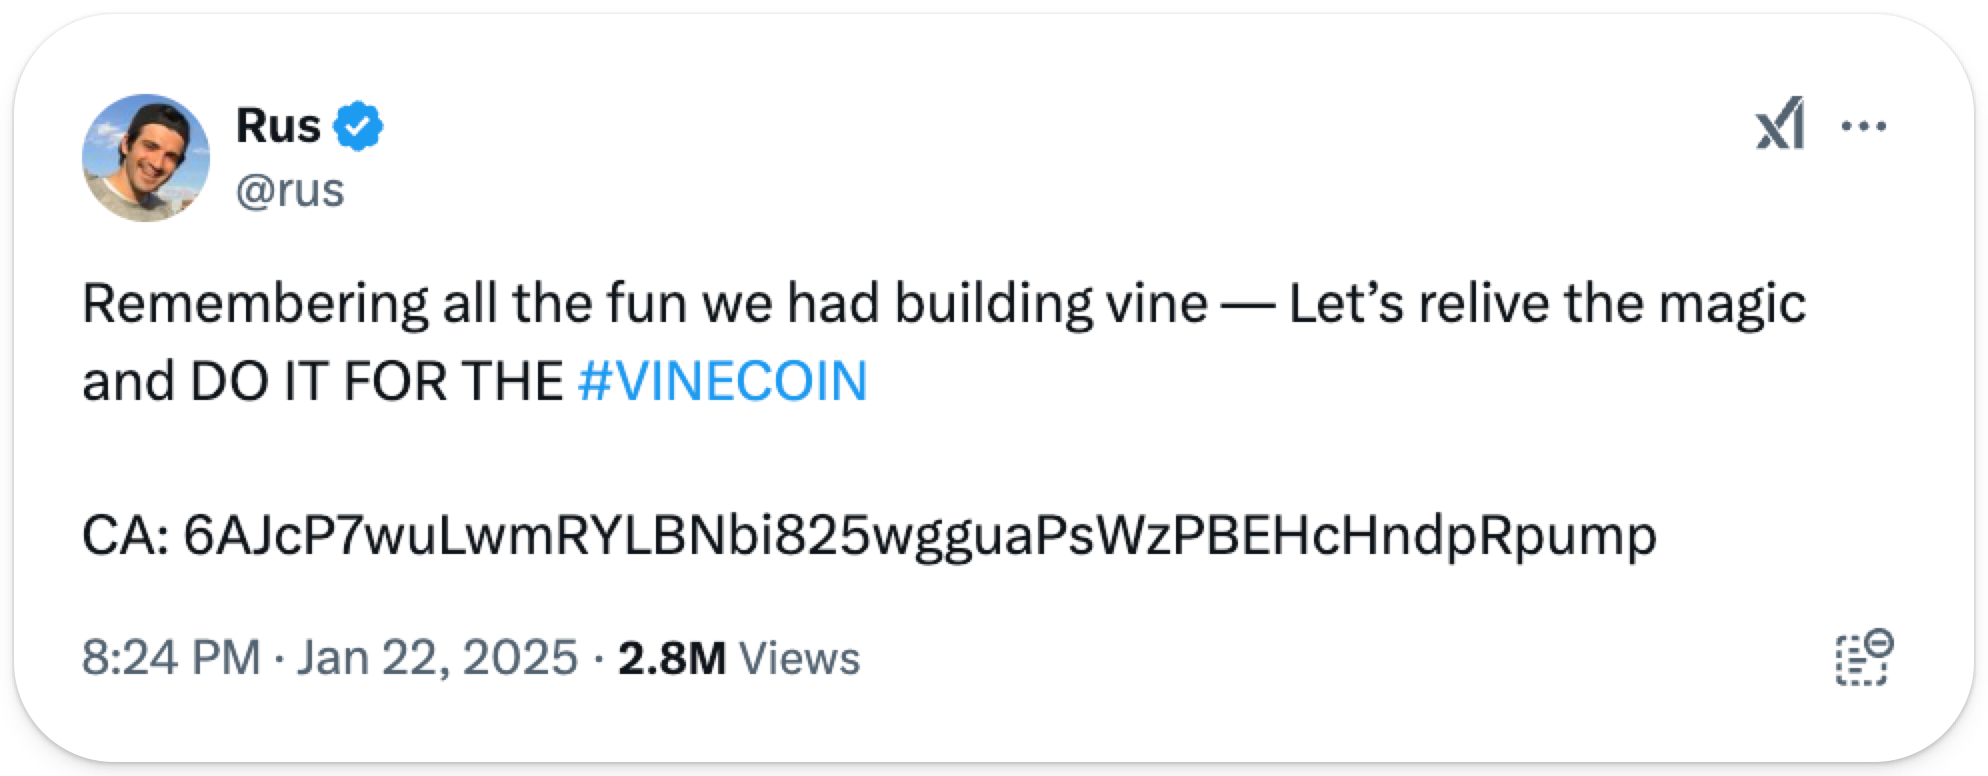Open the Rus display name link
Image resolution: width=1988 pixels, height=776 pixels.
point(278,126)
